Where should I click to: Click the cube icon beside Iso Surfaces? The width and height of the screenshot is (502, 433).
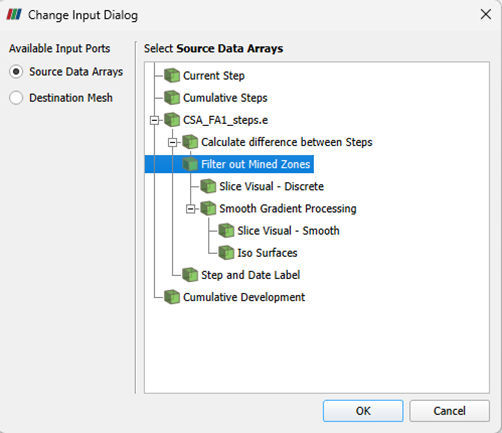pyautogui.click(x=226, y=253)
